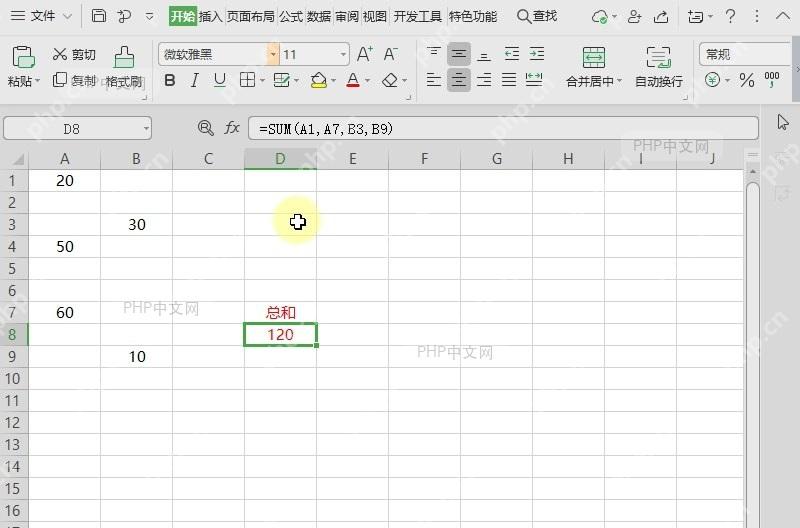Screen dimensions: 800x528
Task: Select row 8 header
Action: 14,335
